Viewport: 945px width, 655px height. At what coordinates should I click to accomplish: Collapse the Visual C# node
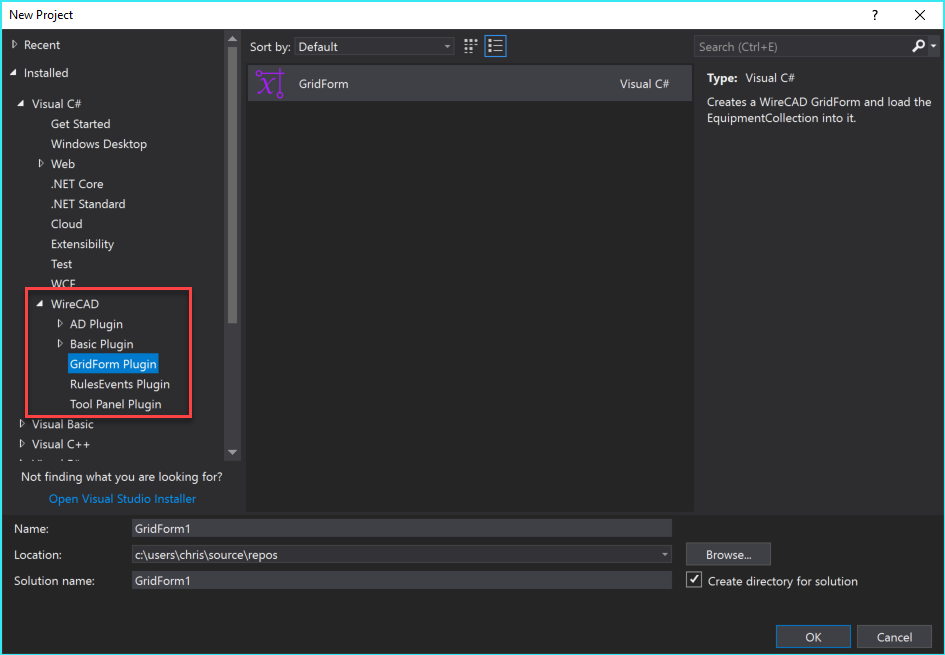pos(21,104)
